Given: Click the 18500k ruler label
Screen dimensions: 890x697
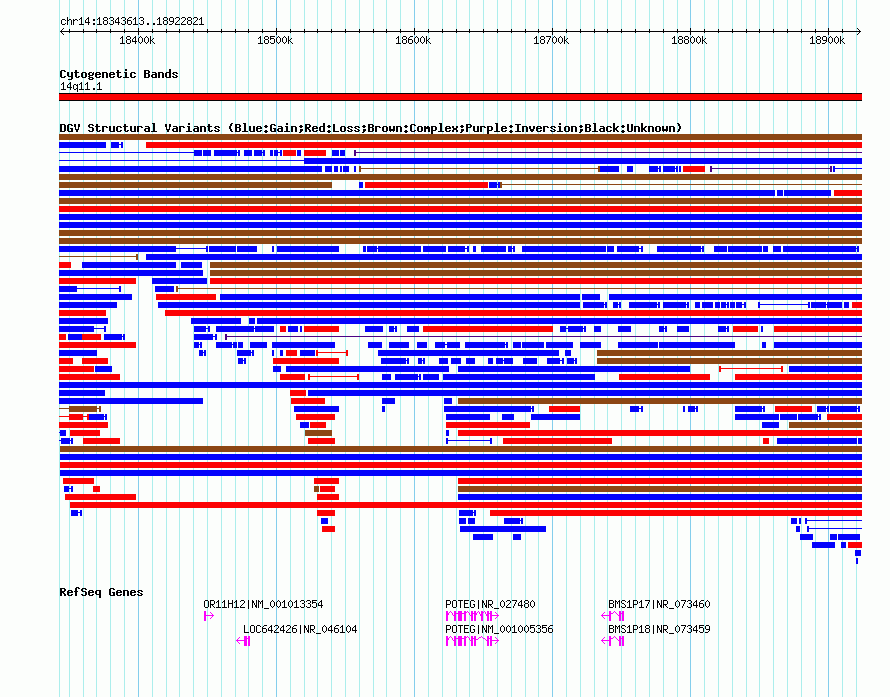Looking at the screenshot, I should coord(275,40).
